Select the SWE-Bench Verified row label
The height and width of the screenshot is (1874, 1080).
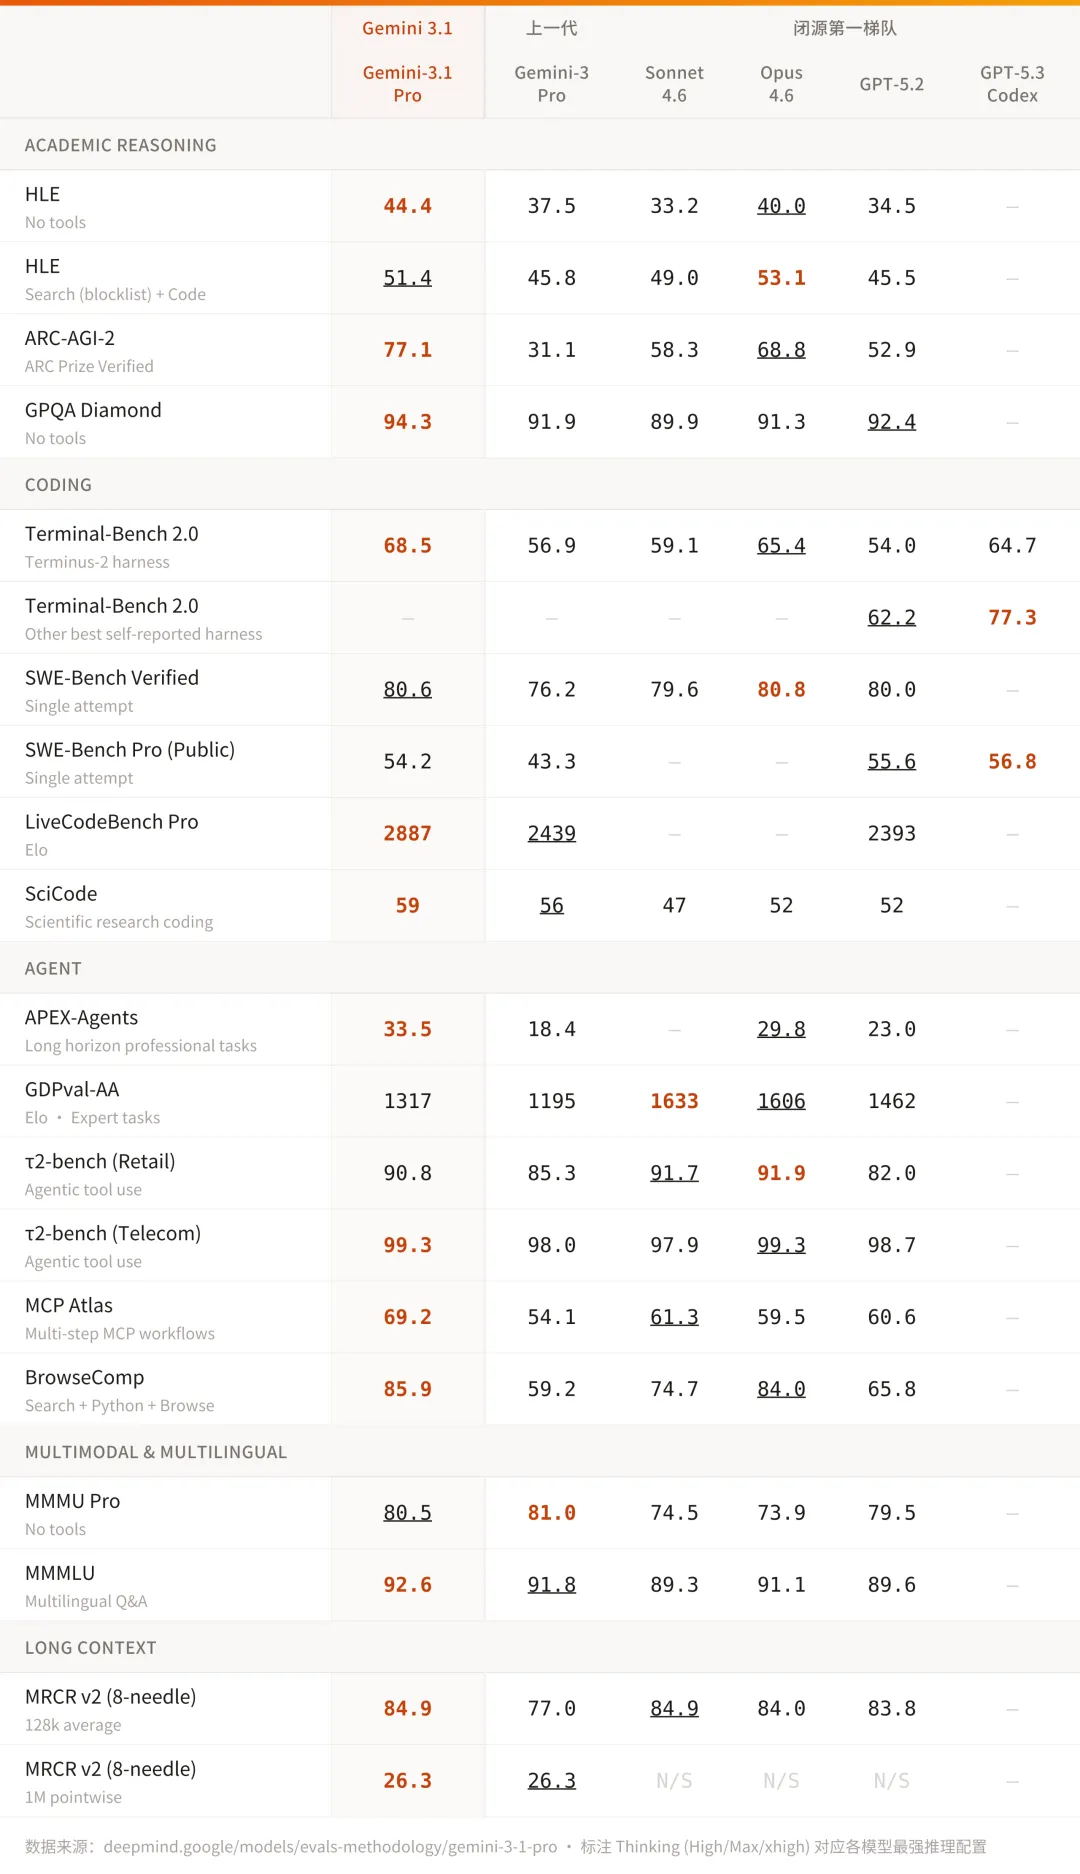[x=112, y=678]
